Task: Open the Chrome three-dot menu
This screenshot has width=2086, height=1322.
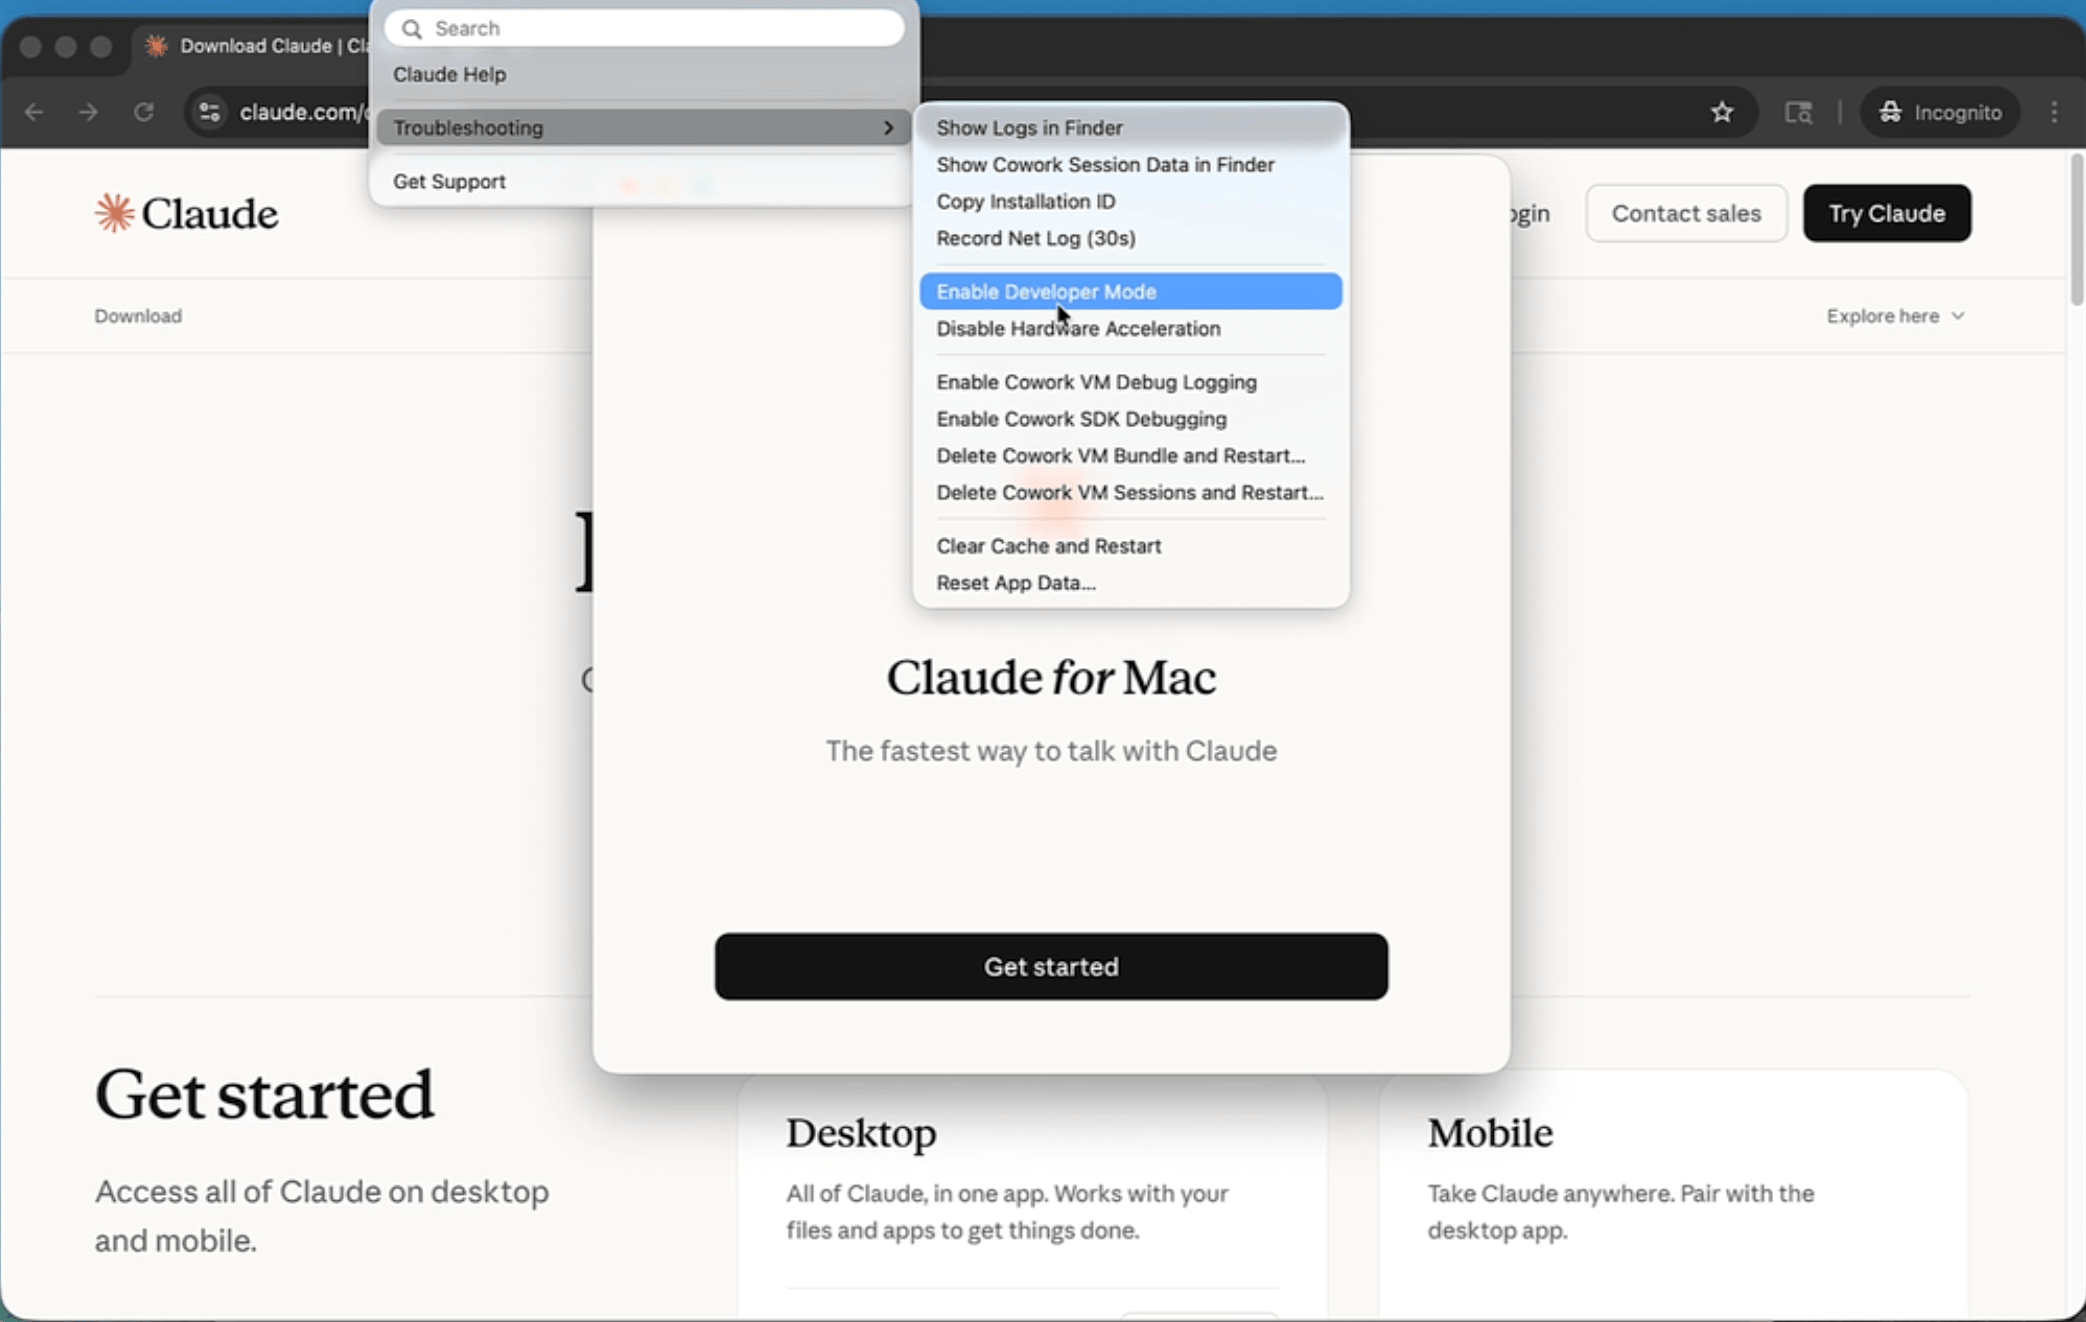Action: click(2054, 112)
